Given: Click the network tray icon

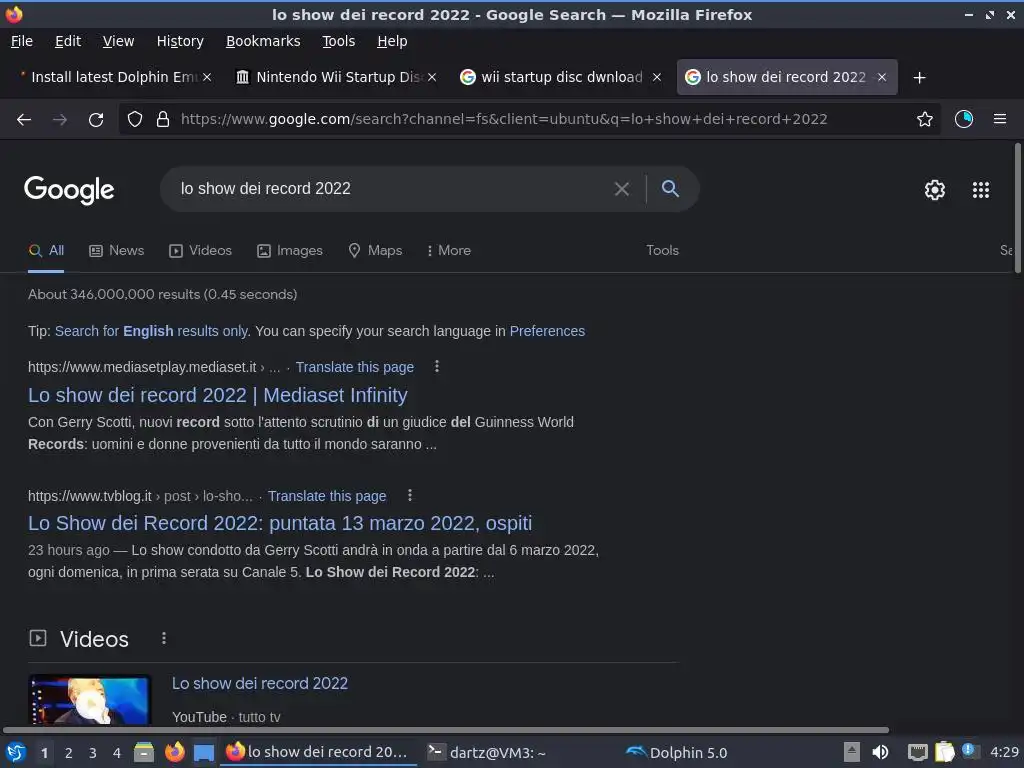Looking at the screenshot, I should coord(918,752).
